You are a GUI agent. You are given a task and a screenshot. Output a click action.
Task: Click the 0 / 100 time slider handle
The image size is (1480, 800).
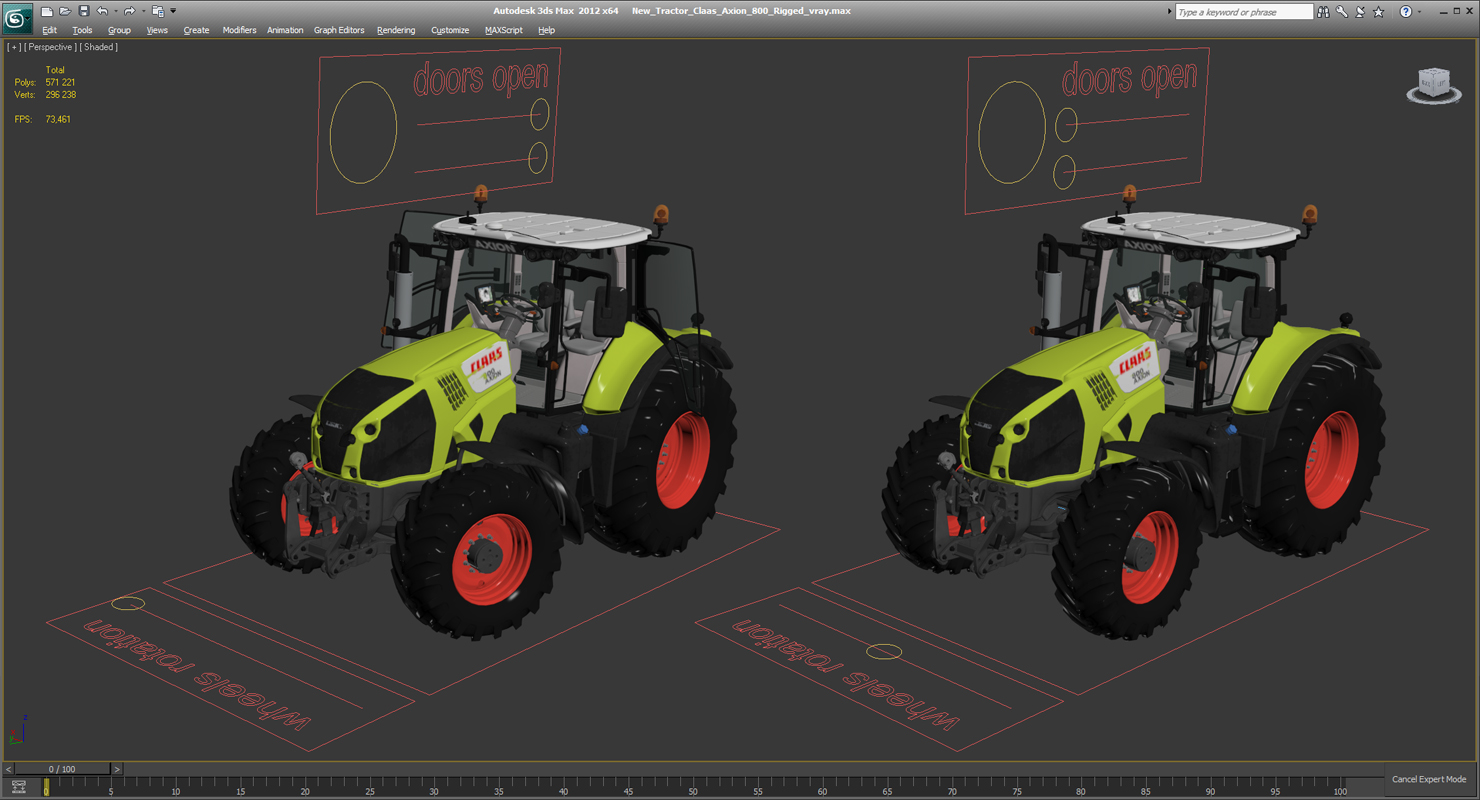[x=63, y=769]
